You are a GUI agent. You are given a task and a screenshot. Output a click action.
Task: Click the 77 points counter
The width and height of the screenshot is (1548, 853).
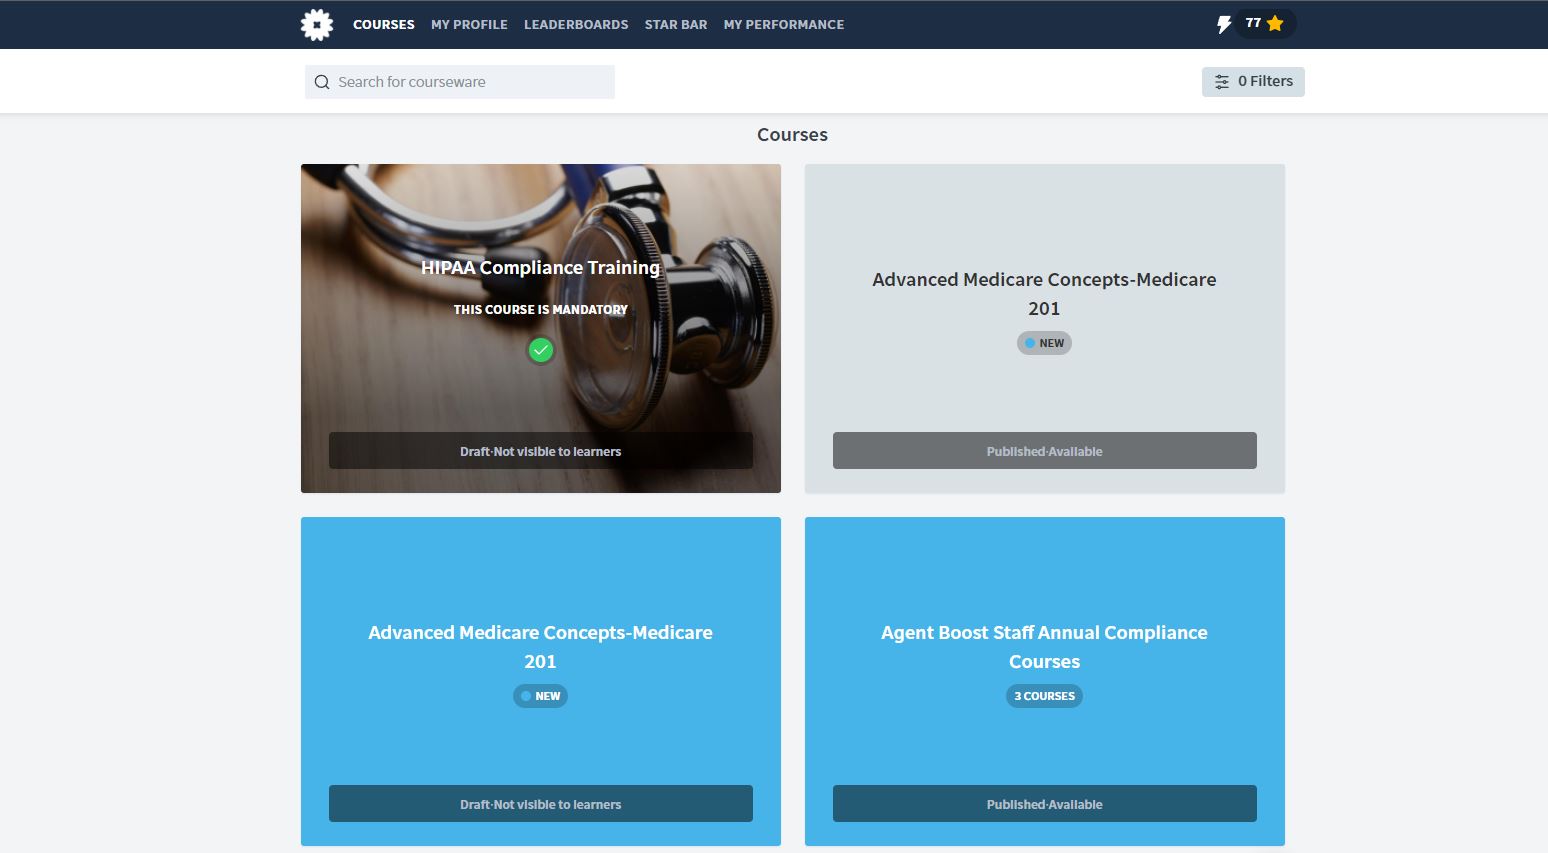[1265, 23]
